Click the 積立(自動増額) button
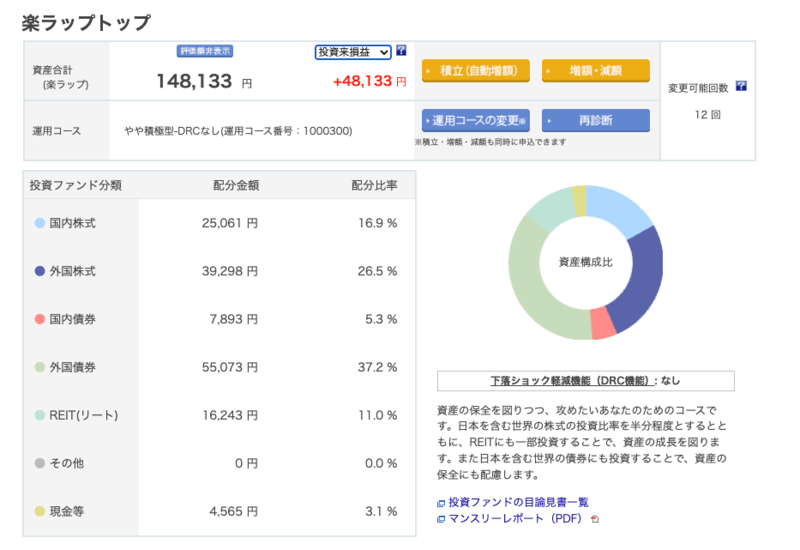This screenshot has height=550, width=800. tap(476, 70)
